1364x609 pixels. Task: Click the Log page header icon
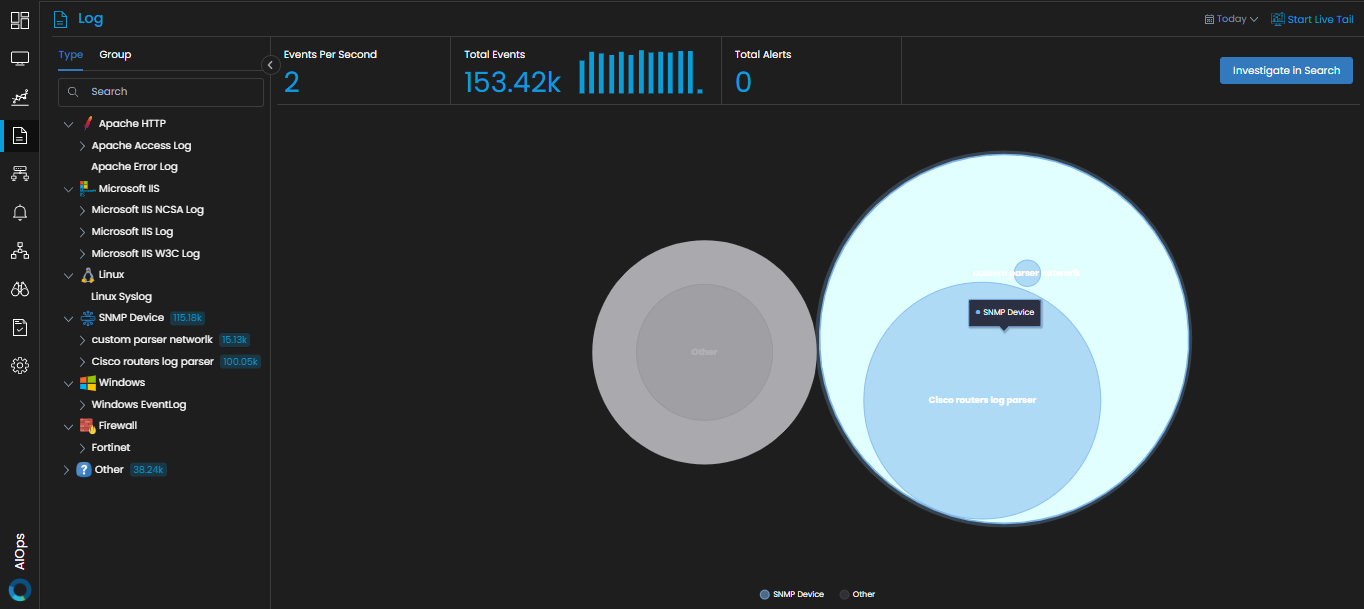pyautogui.click(x=60, y=19)
